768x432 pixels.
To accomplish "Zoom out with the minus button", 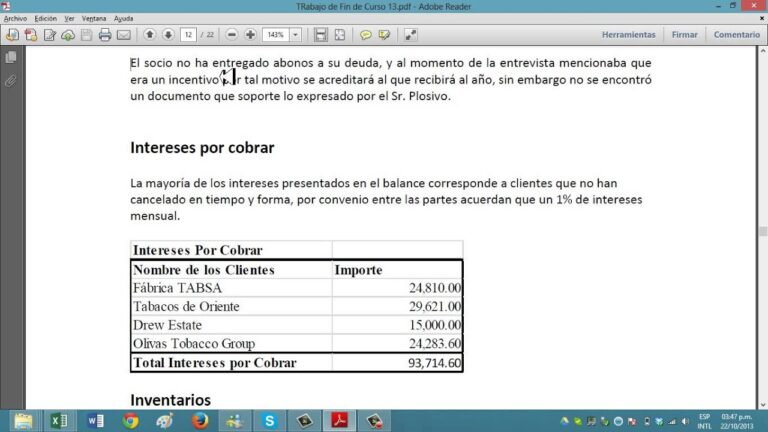I will 232,35.
